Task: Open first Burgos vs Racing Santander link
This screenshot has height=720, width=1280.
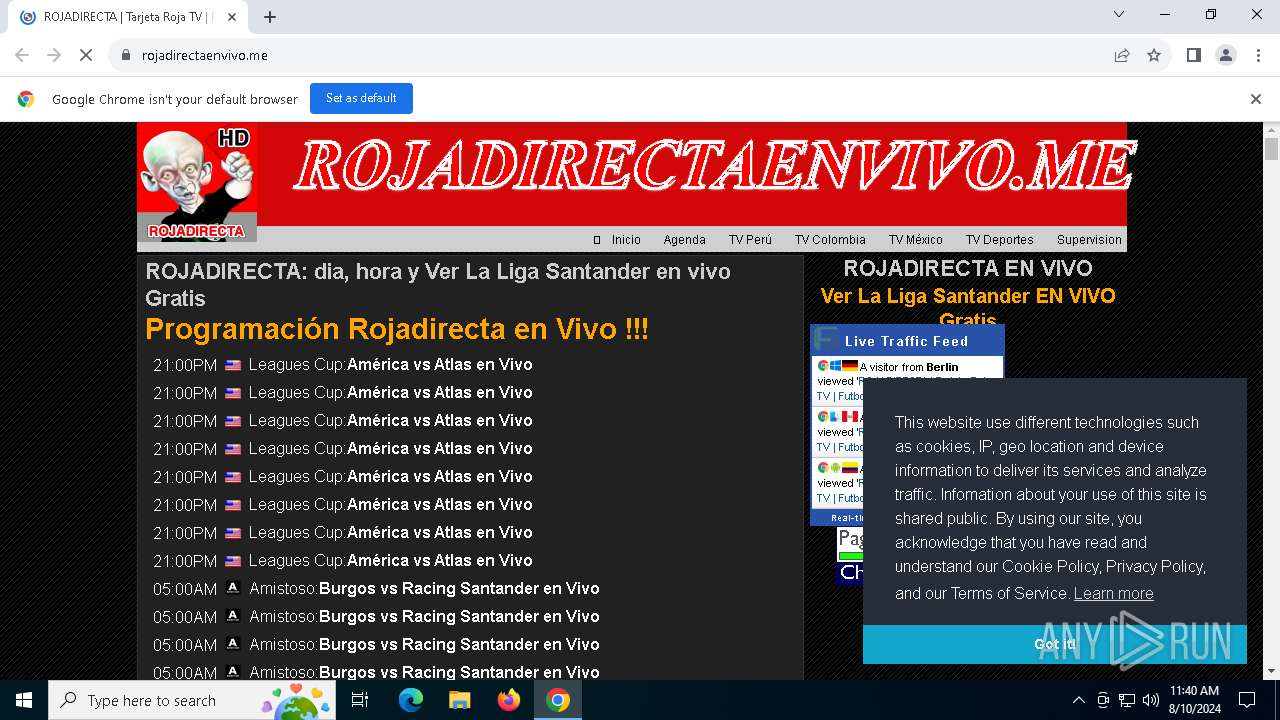Action: (459, 589)
